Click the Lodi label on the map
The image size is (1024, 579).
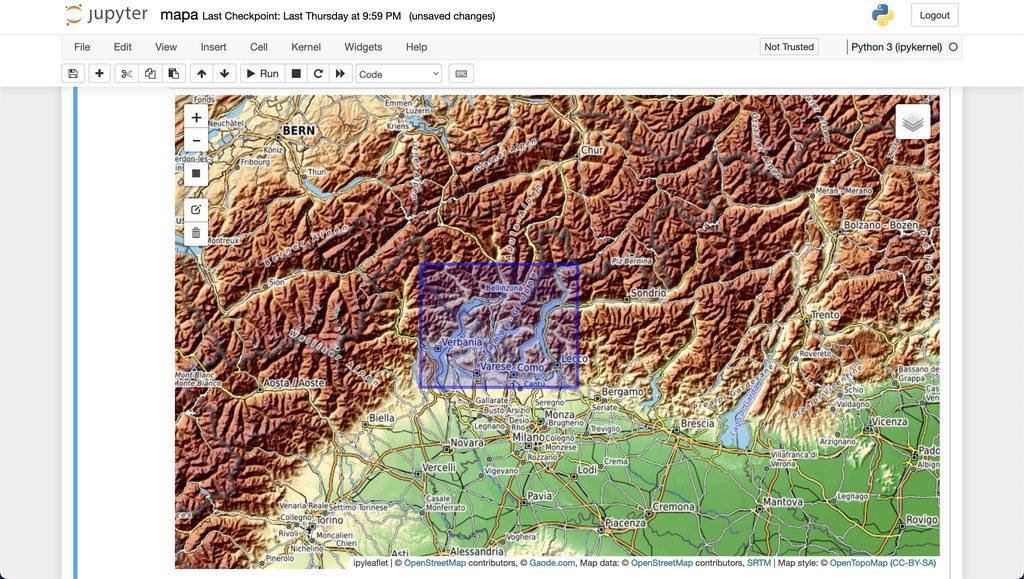[x=587, y=469]
